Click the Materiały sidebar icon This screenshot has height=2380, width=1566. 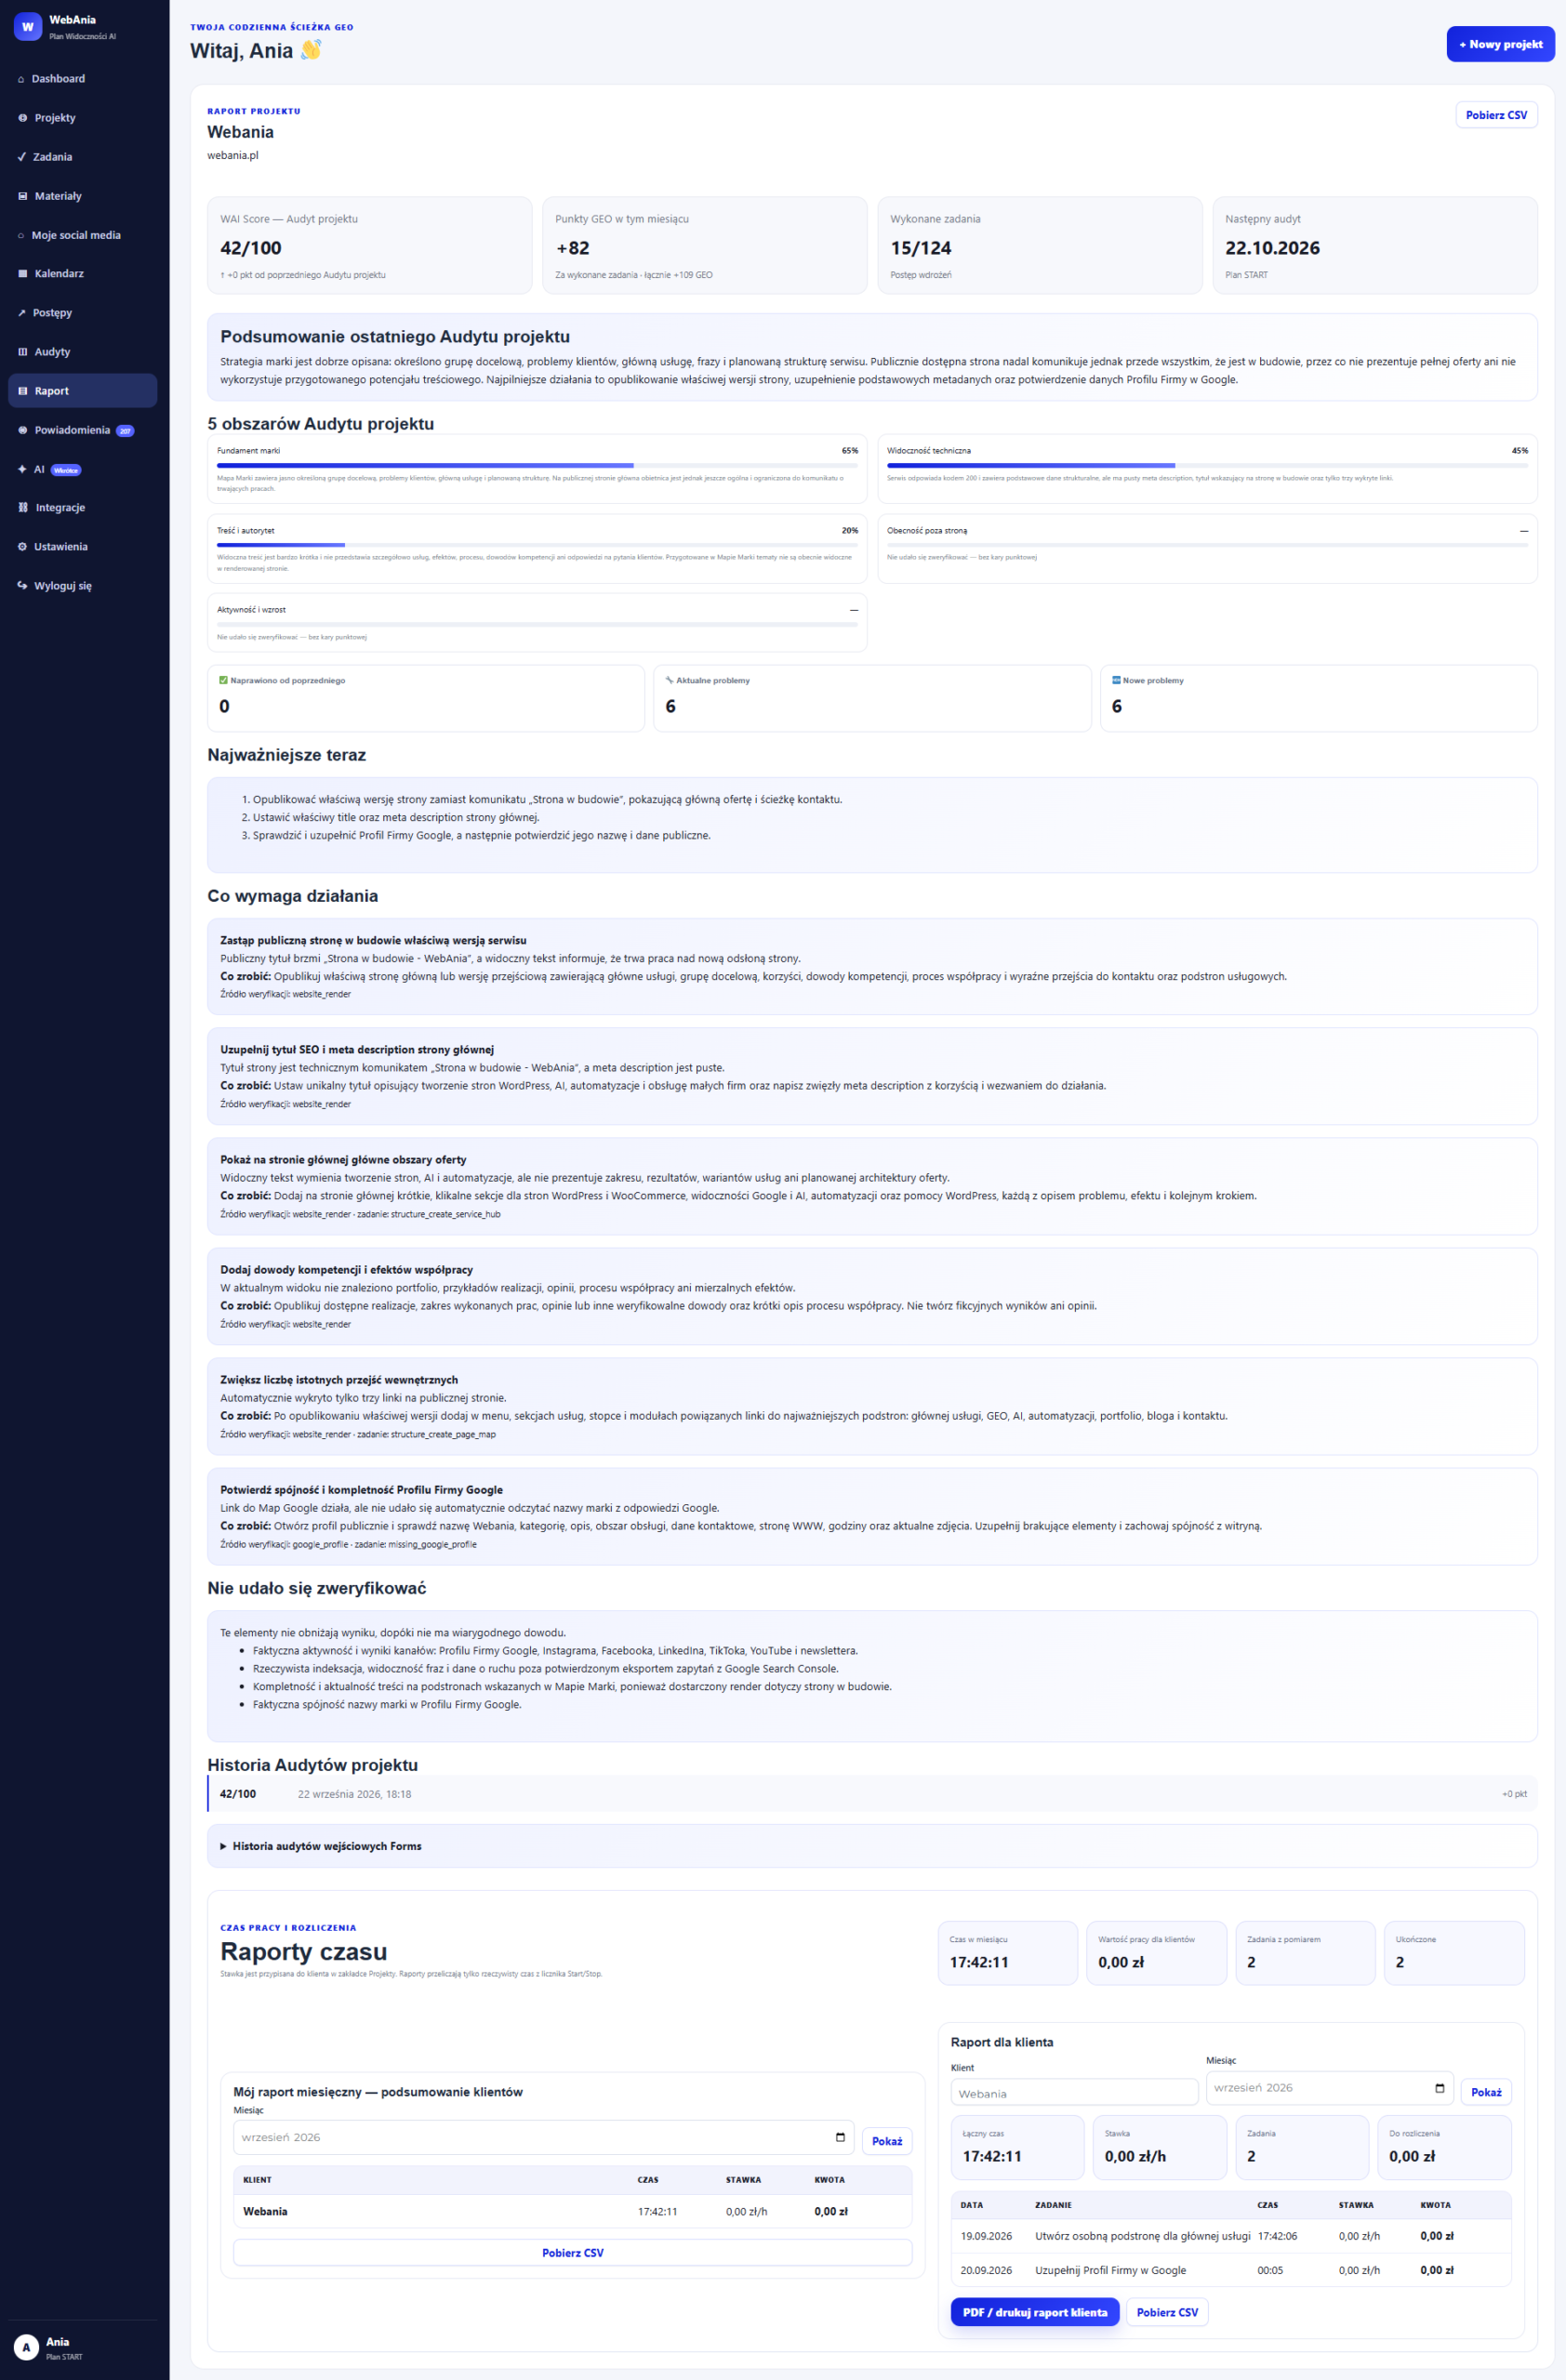(x=22, y=196)
